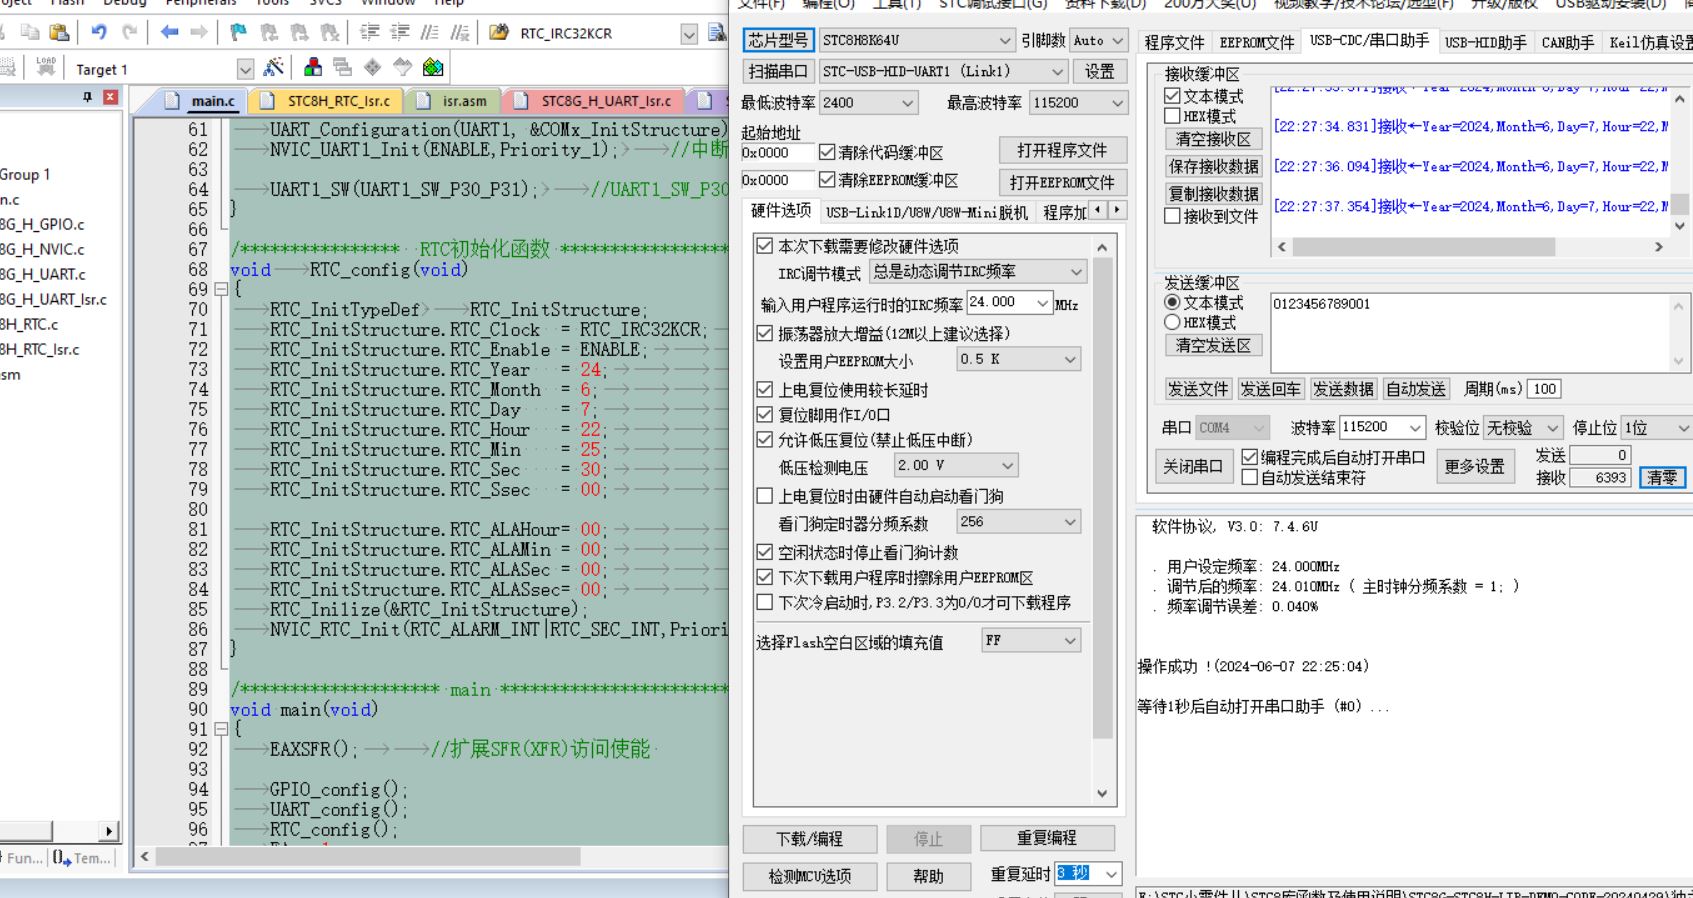1693x898 pixels.
Task: Open the Pack Installer green icon
Action: pos(433,67)
